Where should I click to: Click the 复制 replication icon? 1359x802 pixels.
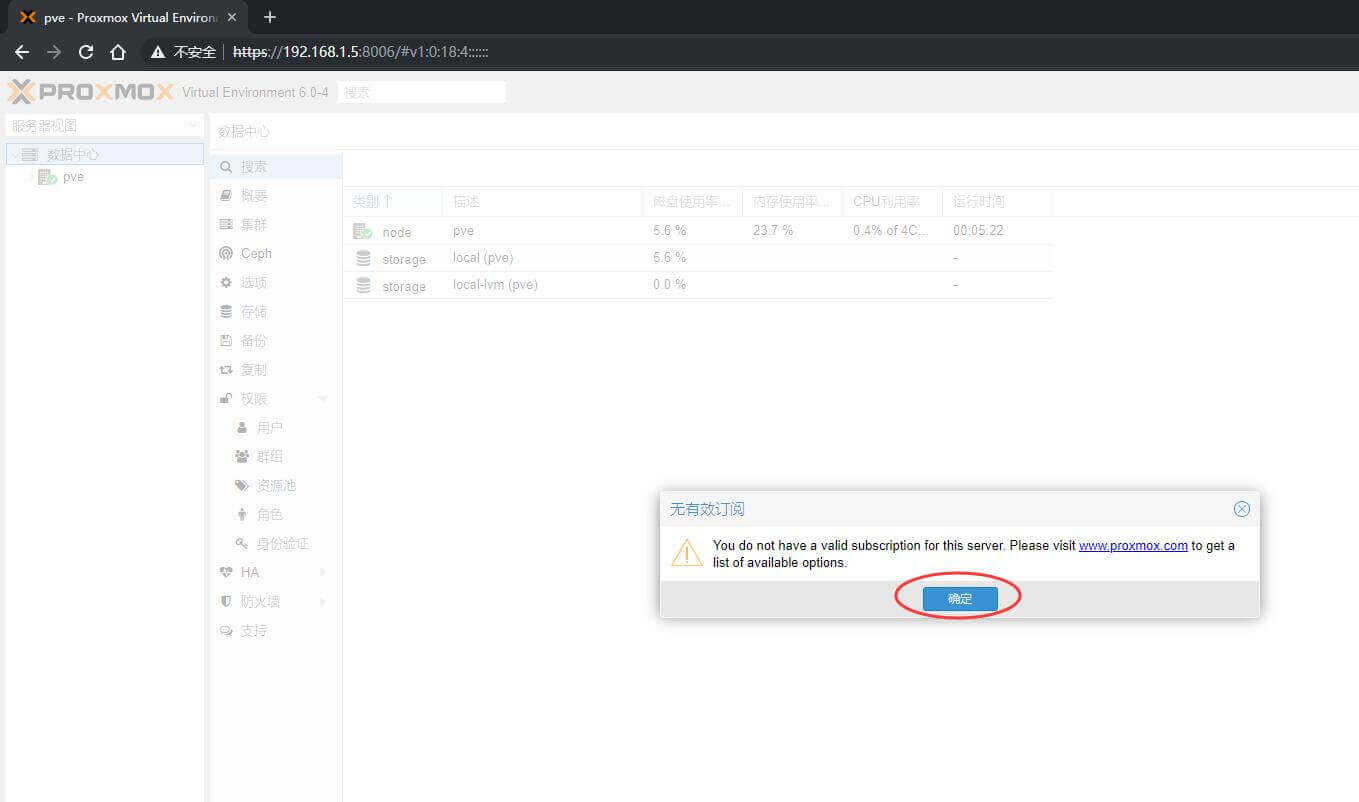tap(226, 370)
